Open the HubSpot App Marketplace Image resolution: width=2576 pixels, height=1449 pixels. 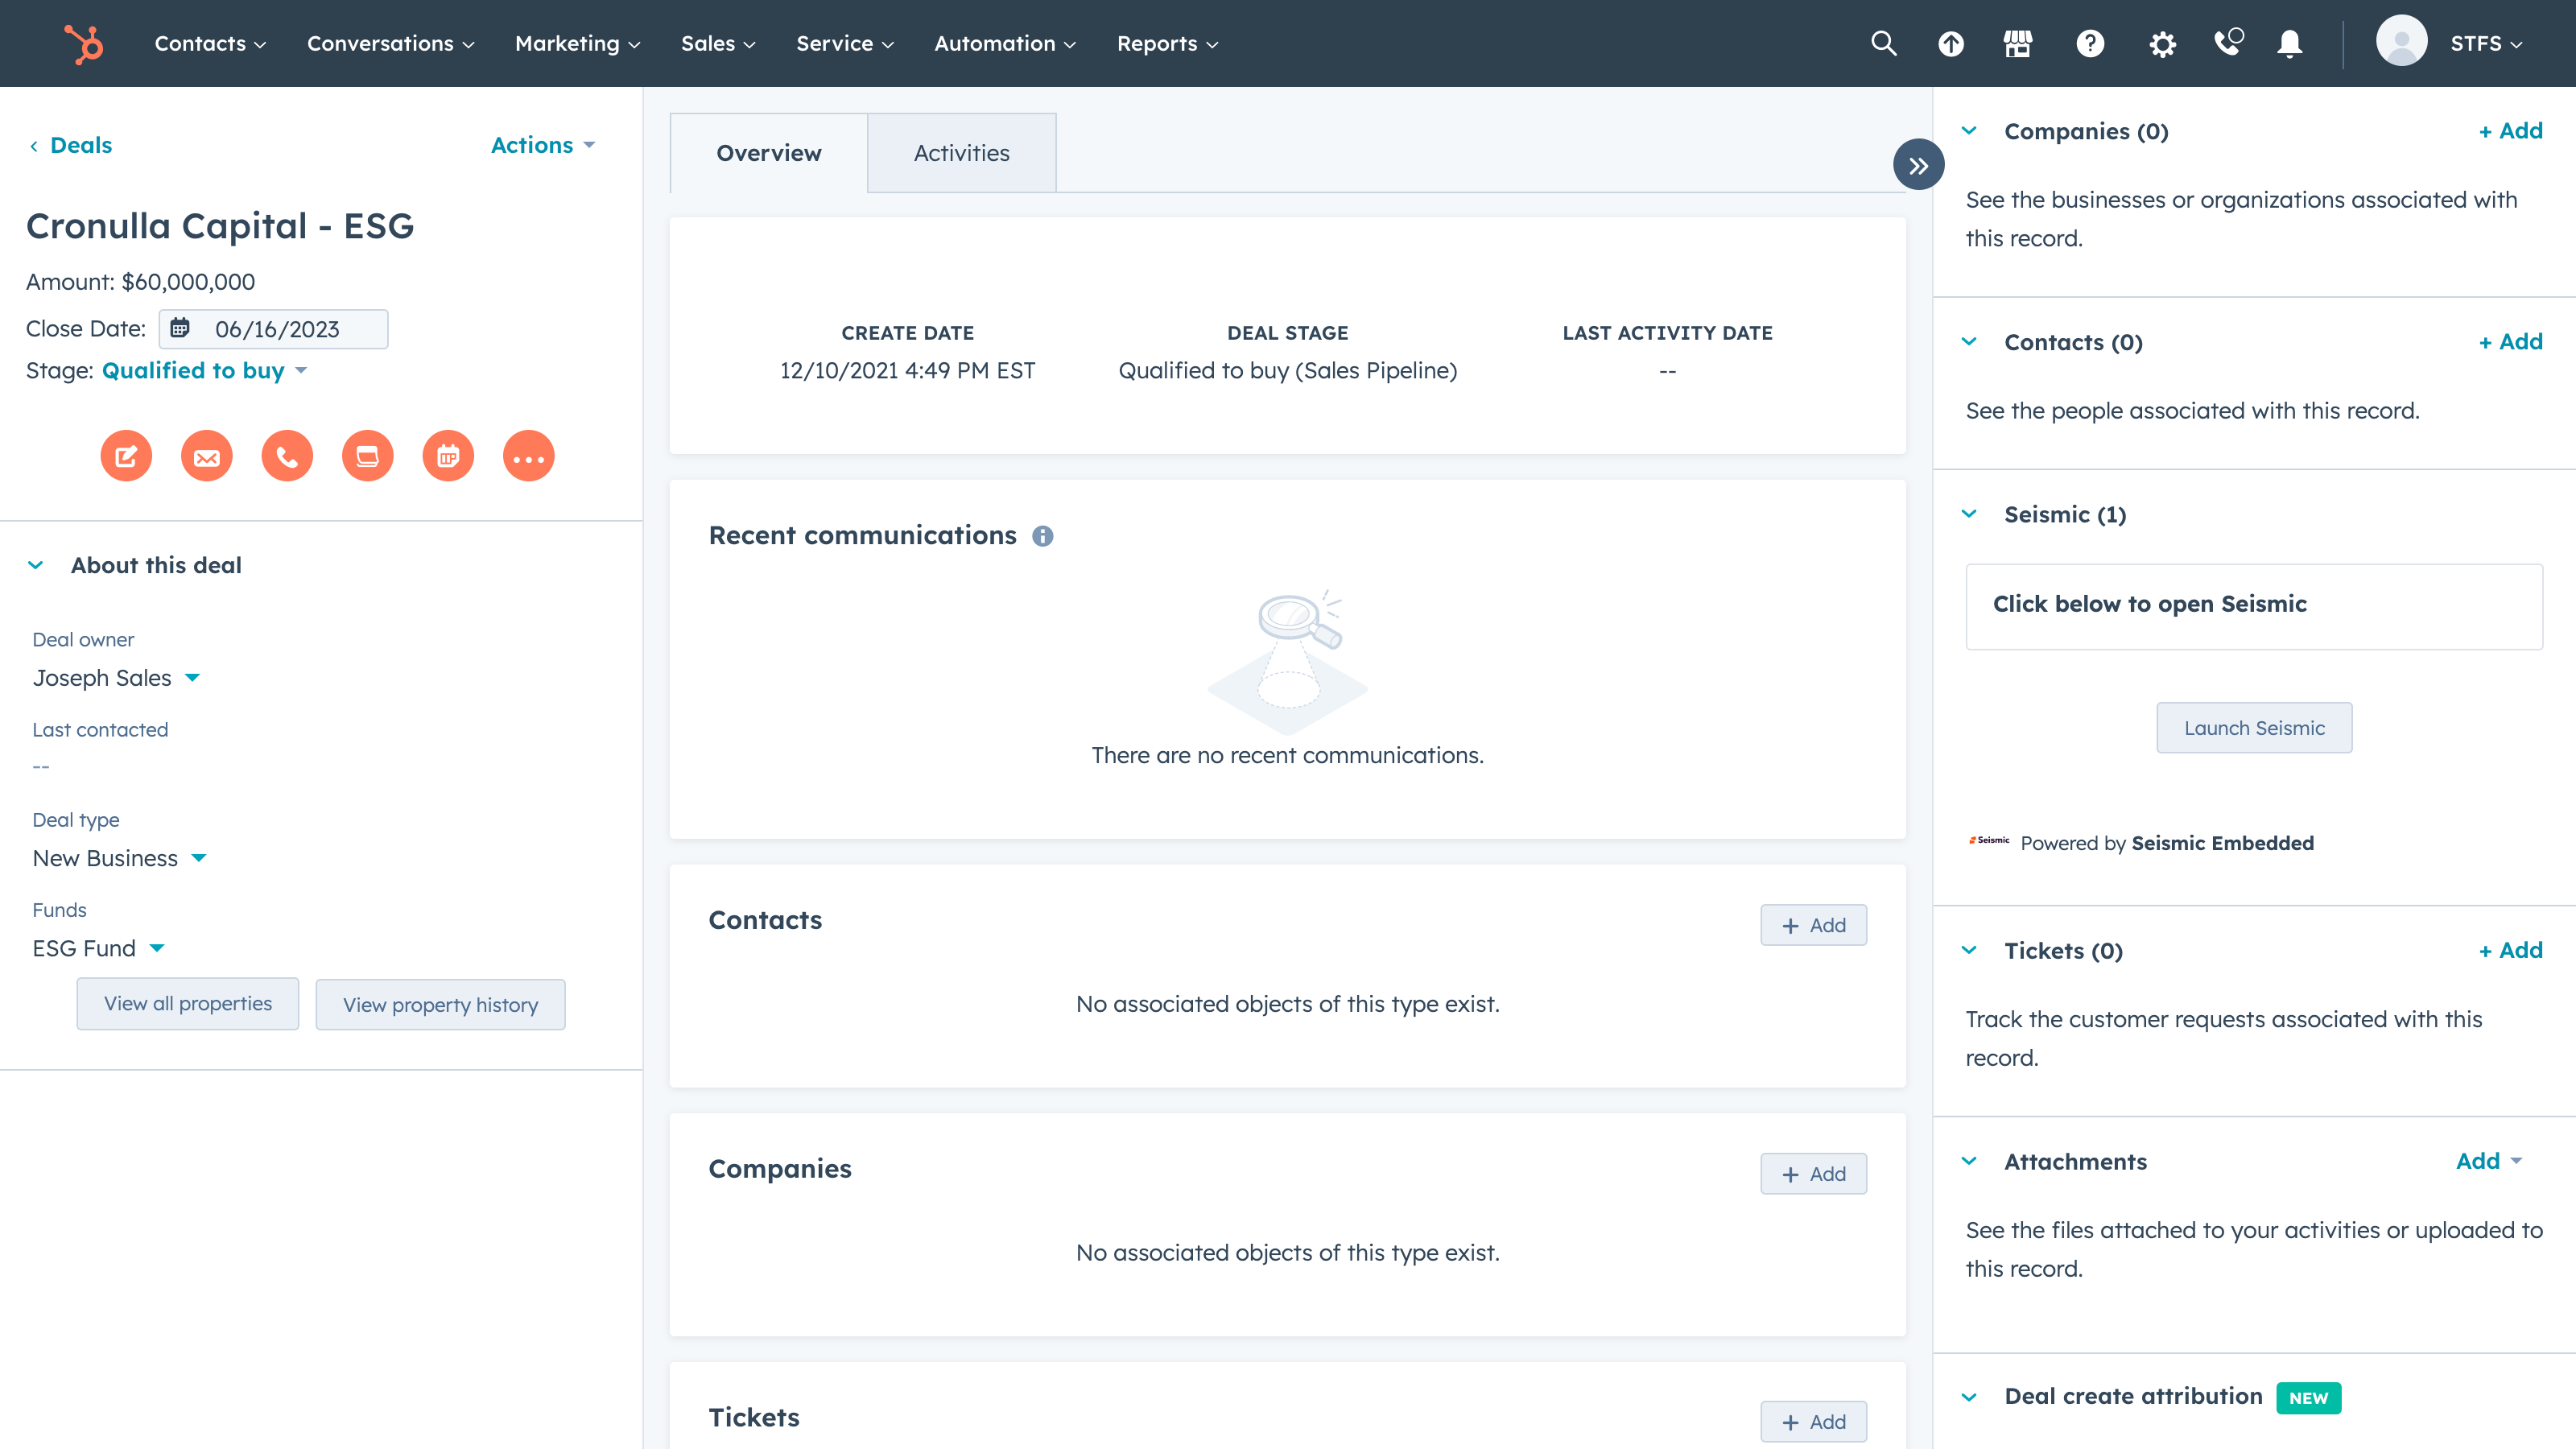(2018, 43)
